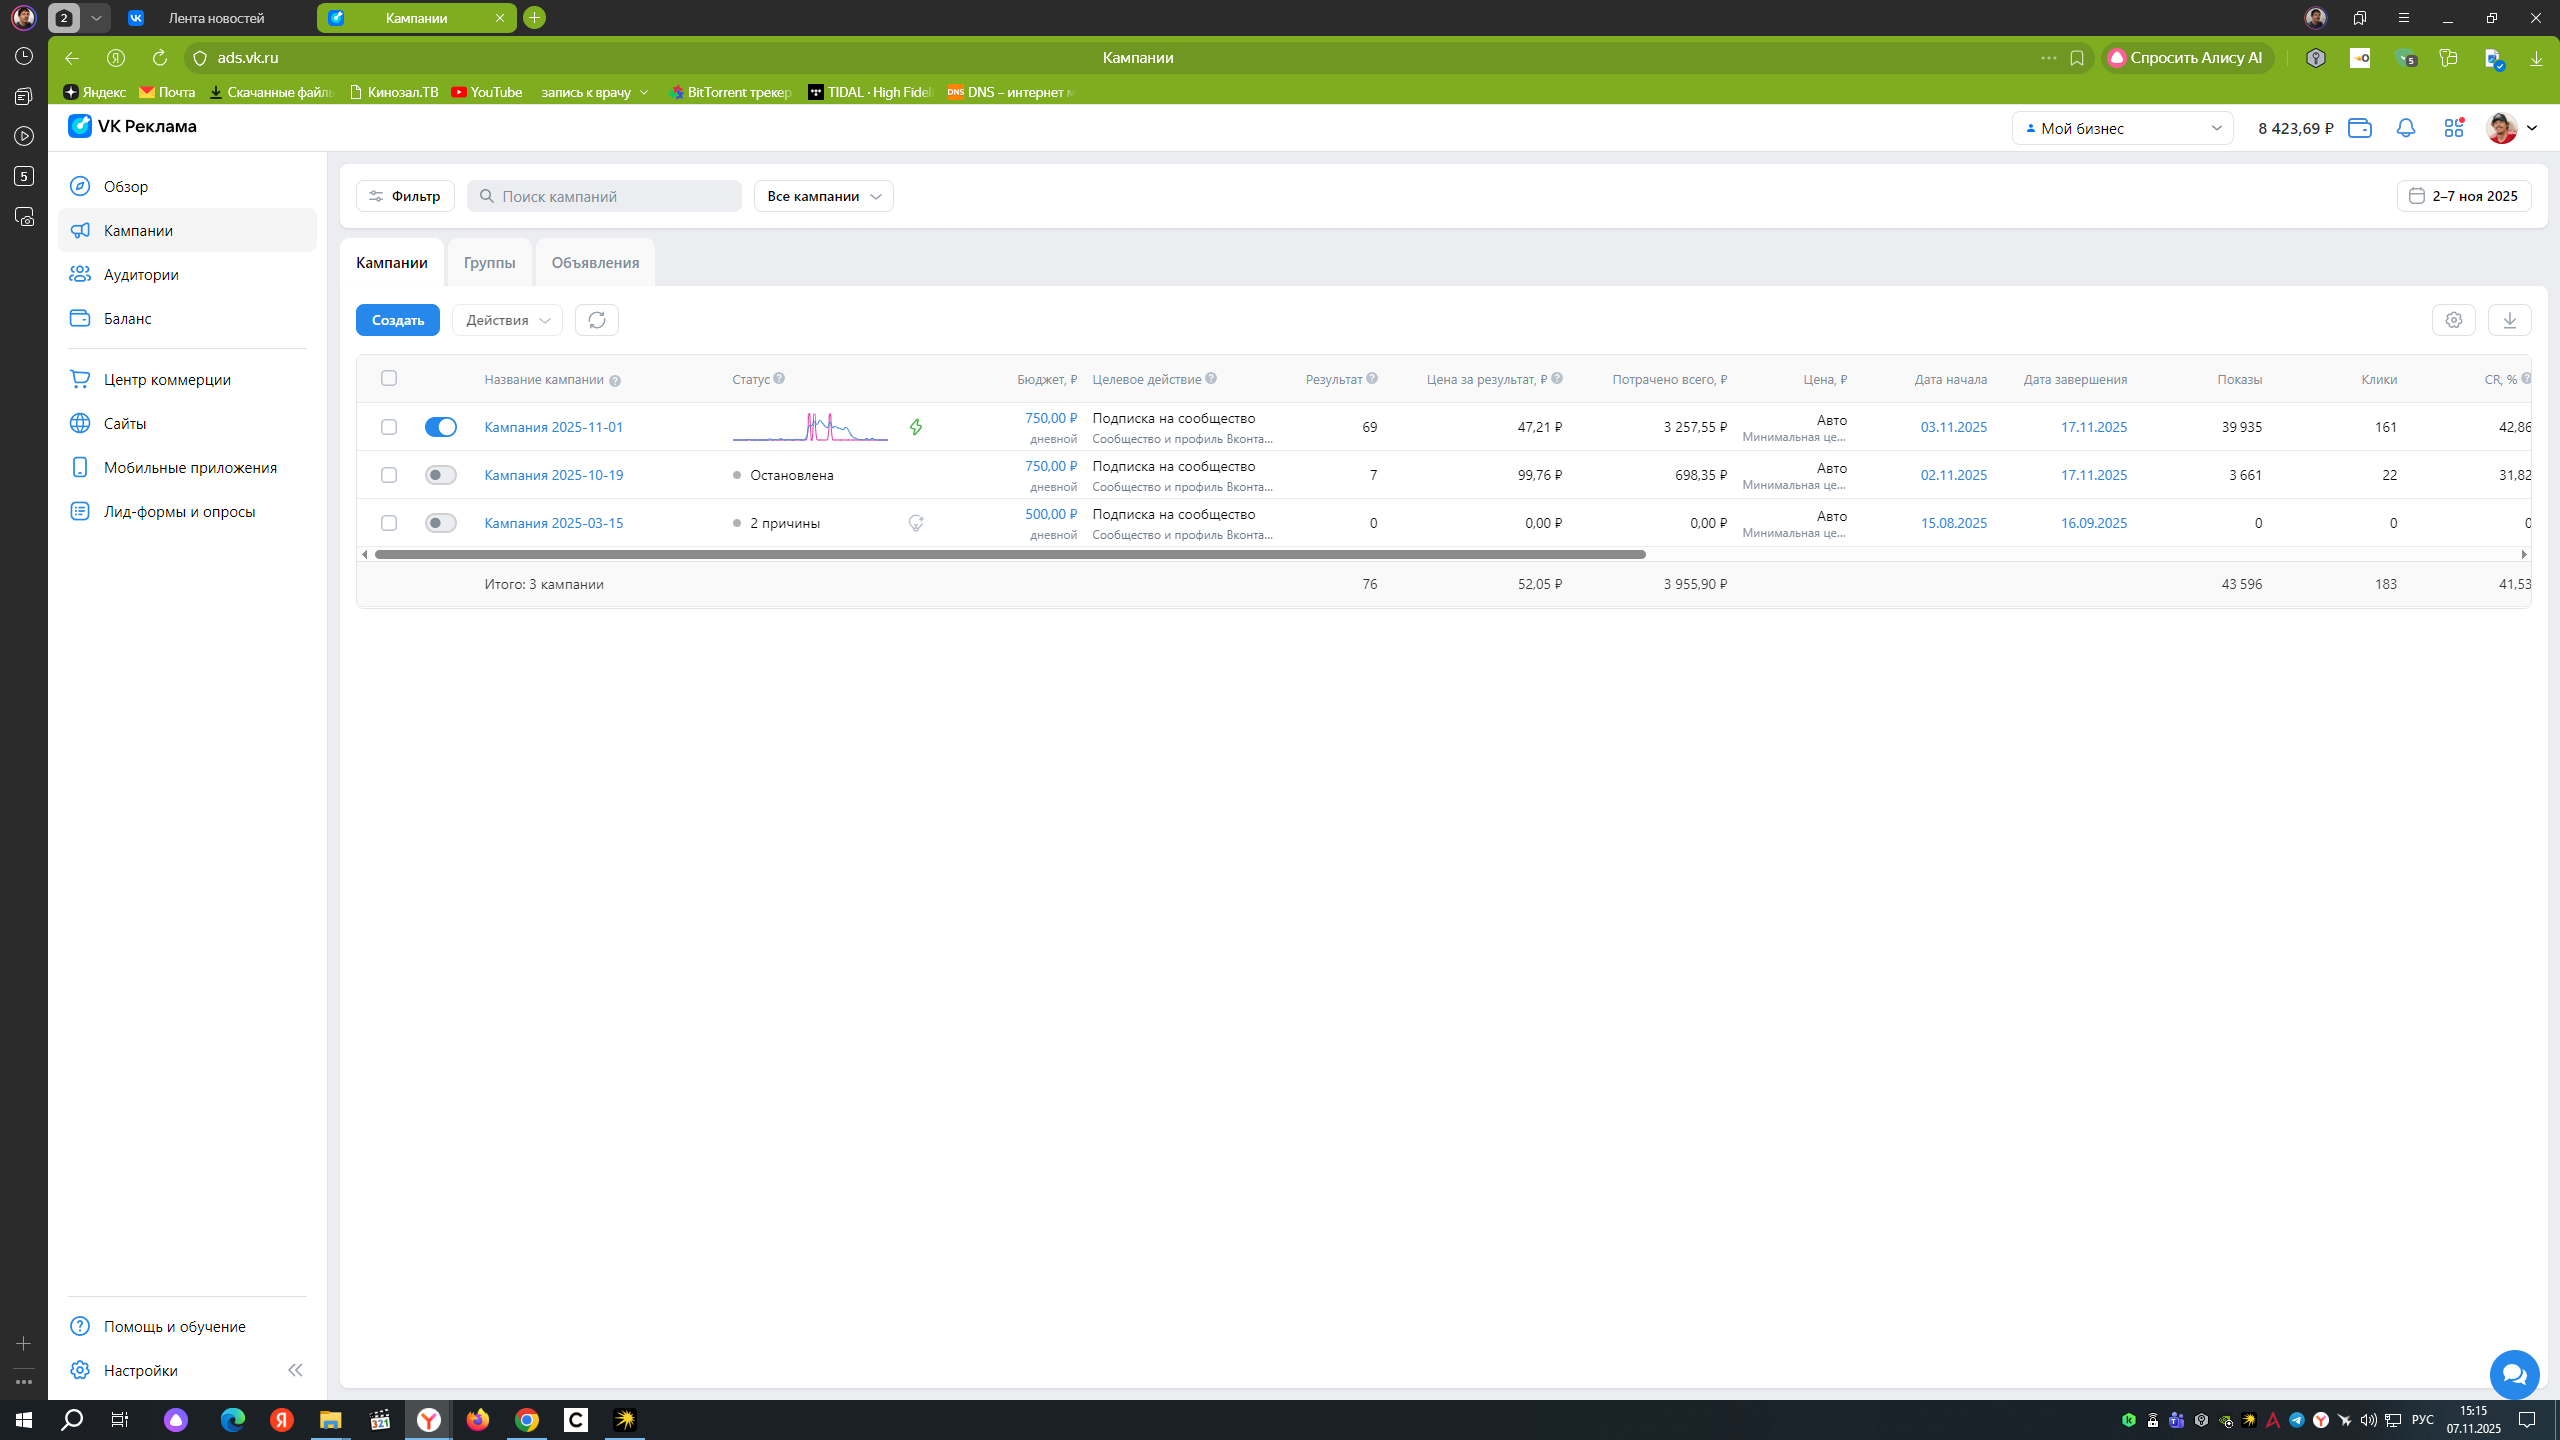2560x1440 pixels.
Task: Switch to the Лента новостей browser tab
Action: coord(215,18)
